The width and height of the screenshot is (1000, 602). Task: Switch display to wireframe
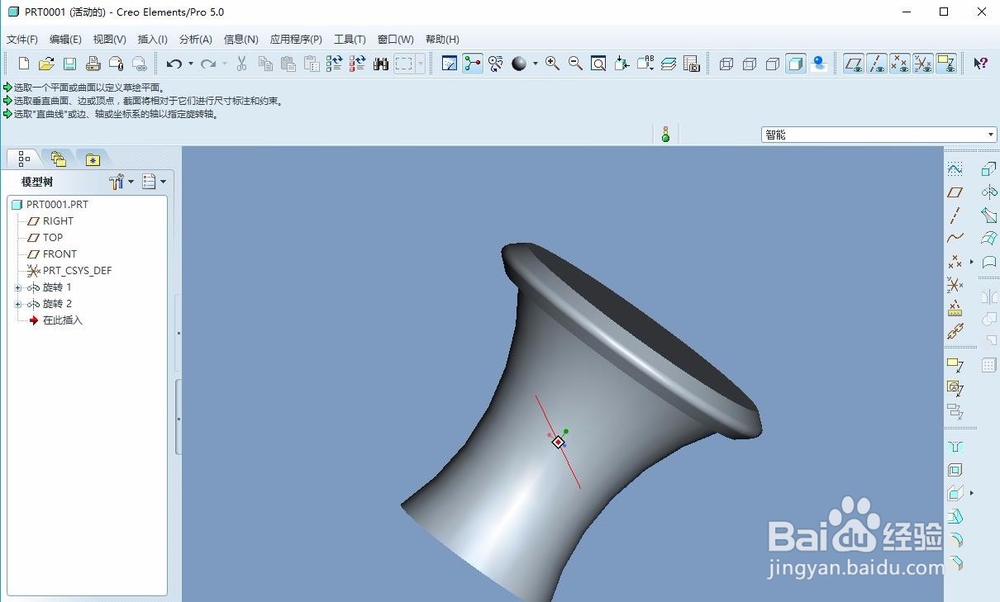(726, 64)
